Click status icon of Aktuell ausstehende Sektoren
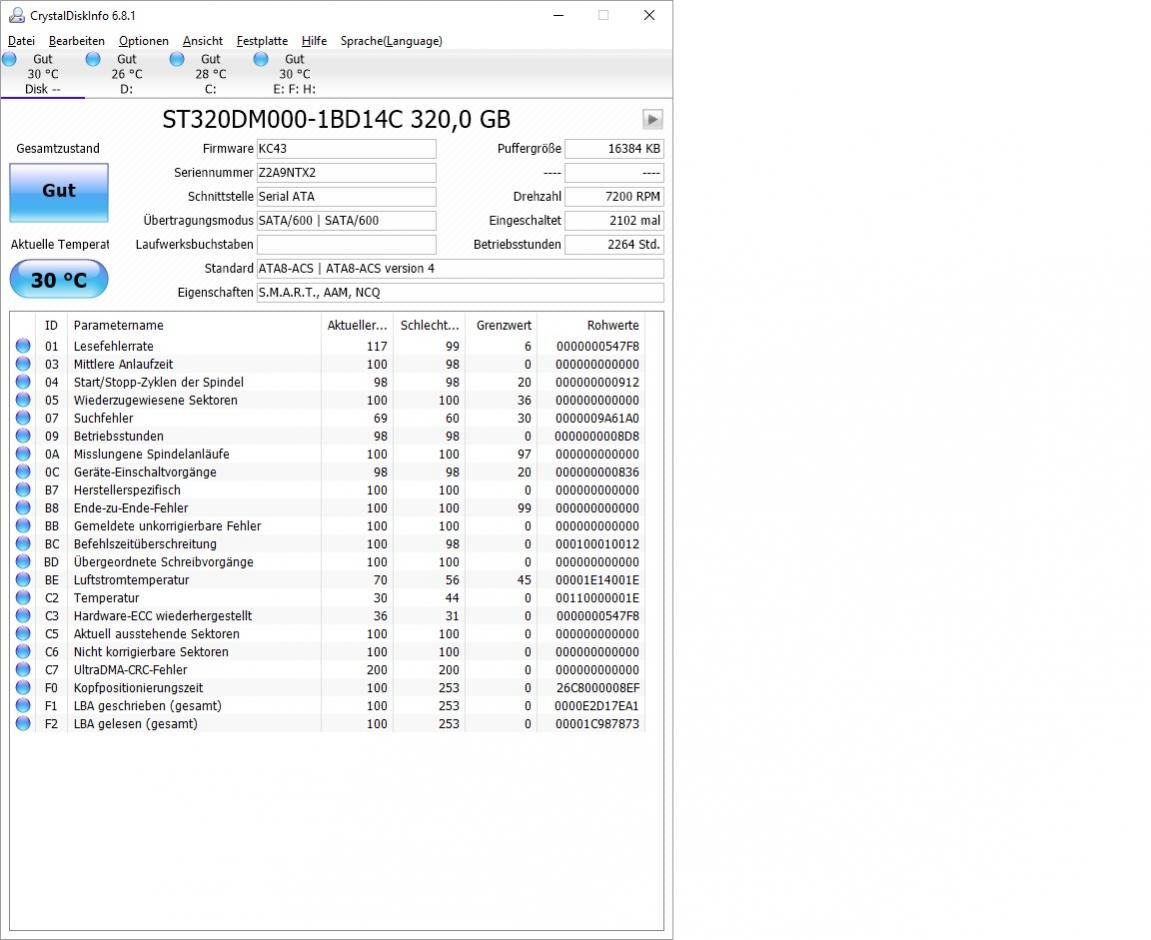This screenshot has width=1151, height=940. tap(23, 633)
